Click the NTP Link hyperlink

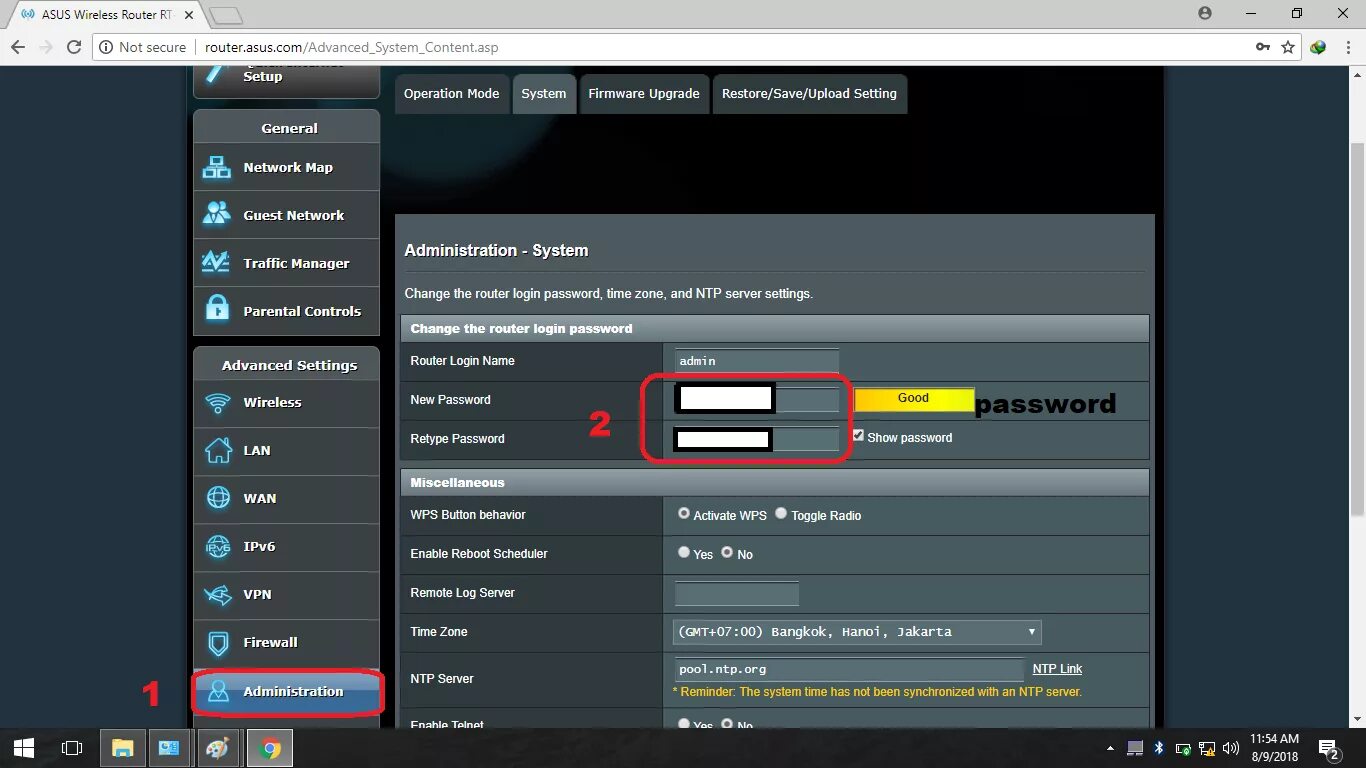coord(1058,669)
